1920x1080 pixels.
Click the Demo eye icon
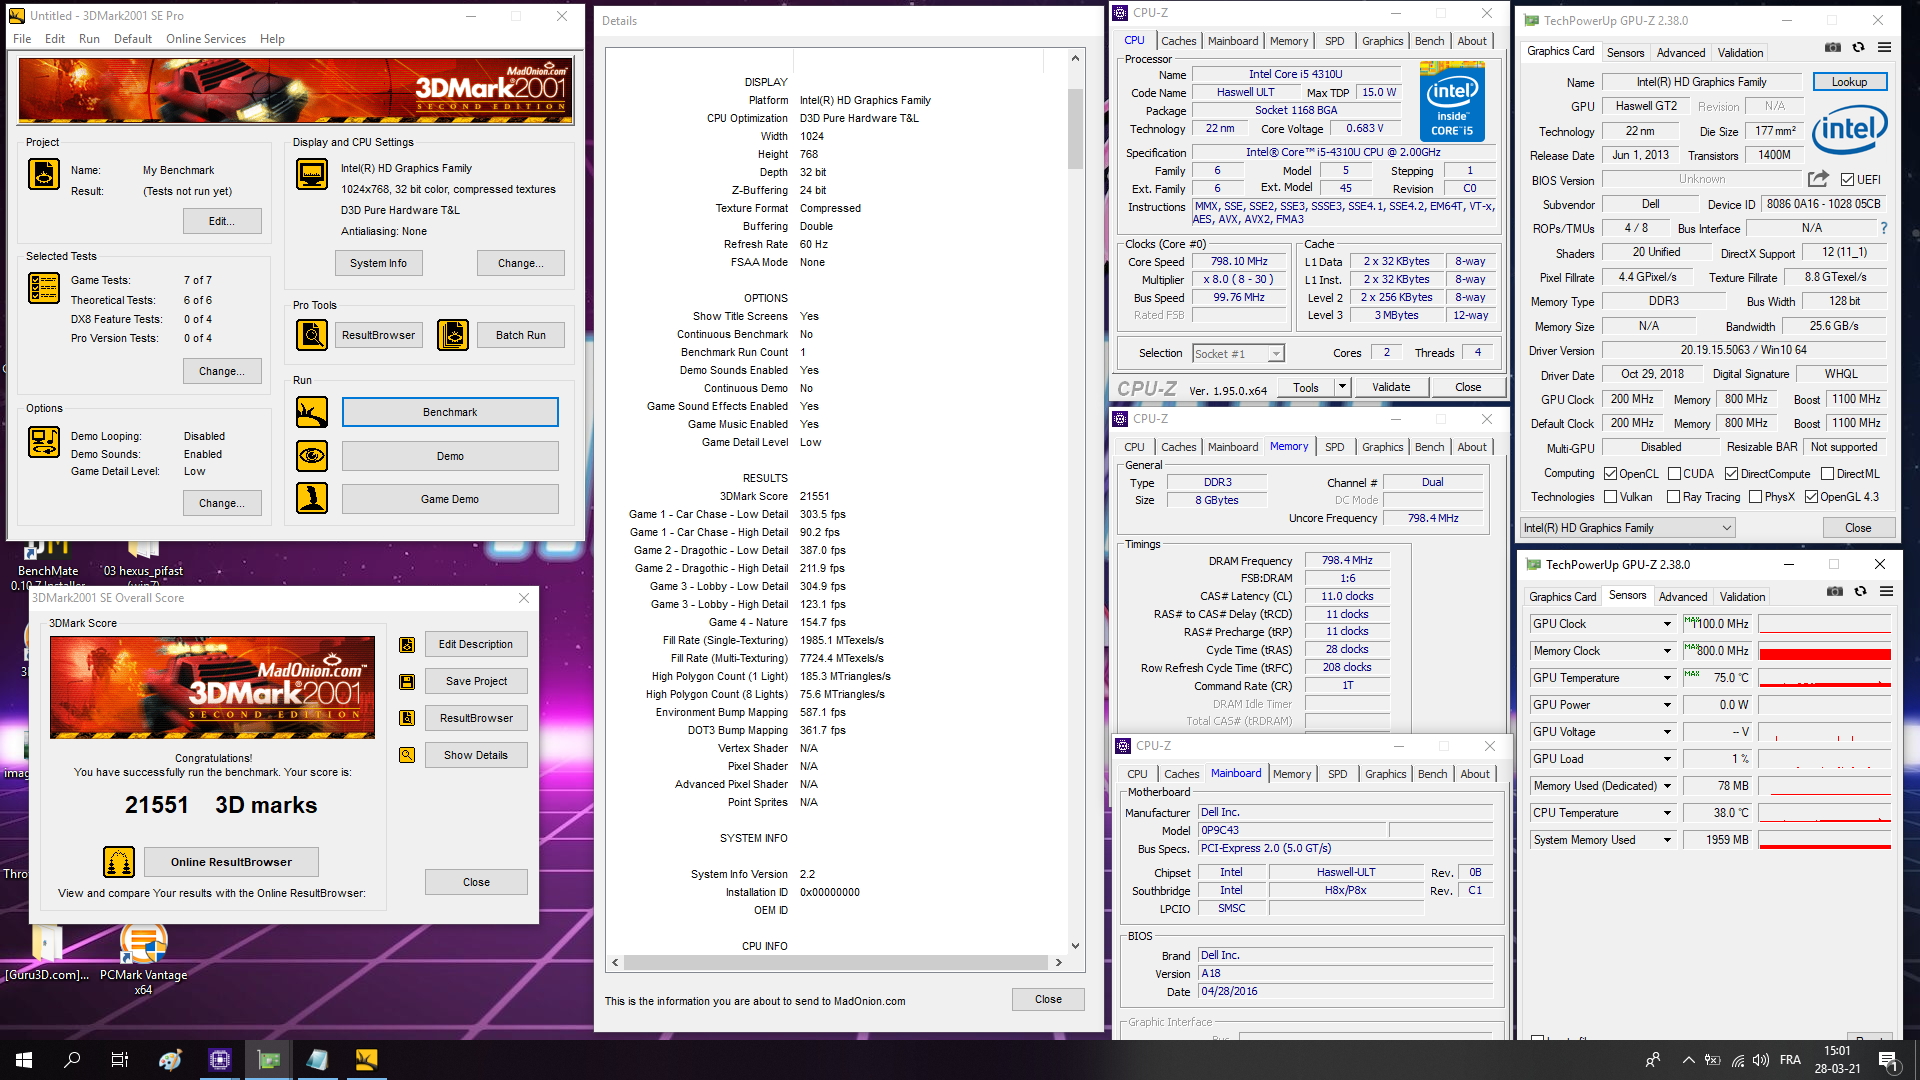tap(312, 456)
